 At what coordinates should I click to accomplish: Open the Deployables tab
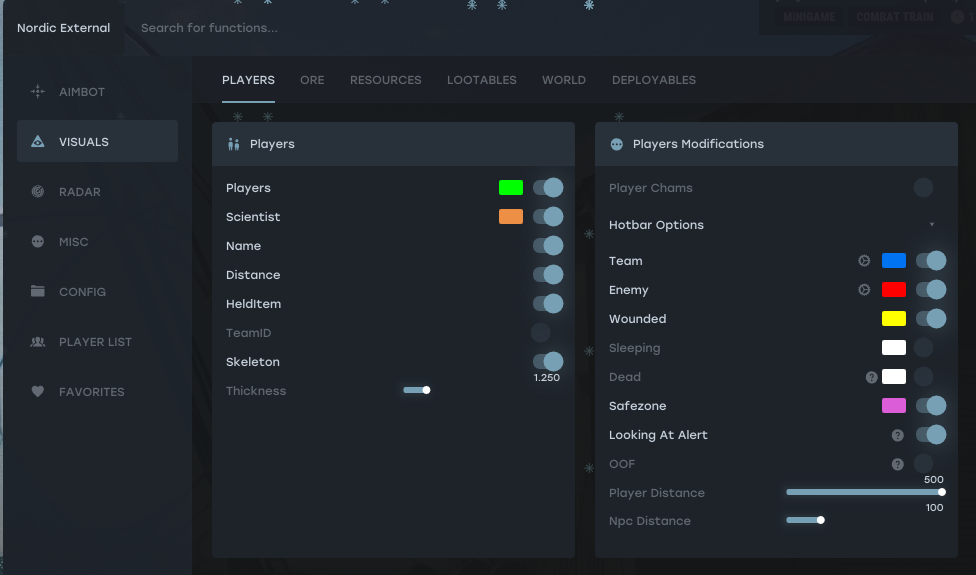654,80
